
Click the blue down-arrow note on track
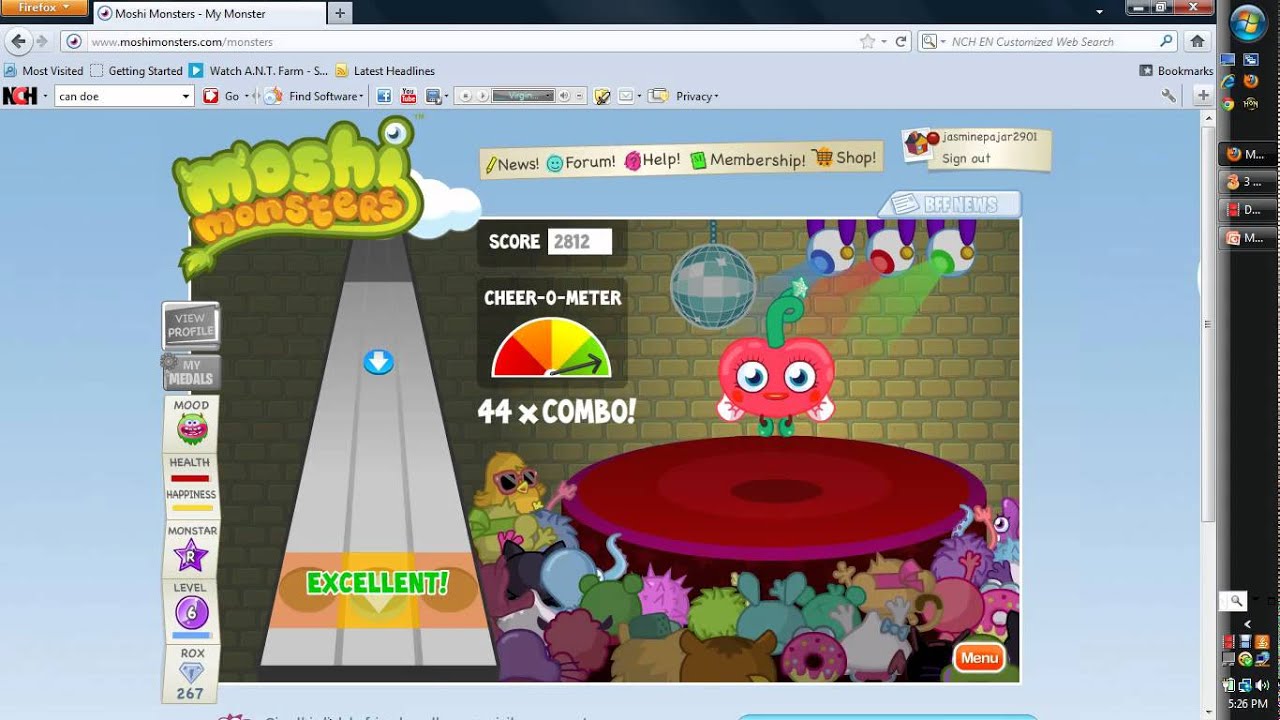(x=378, y=362)
